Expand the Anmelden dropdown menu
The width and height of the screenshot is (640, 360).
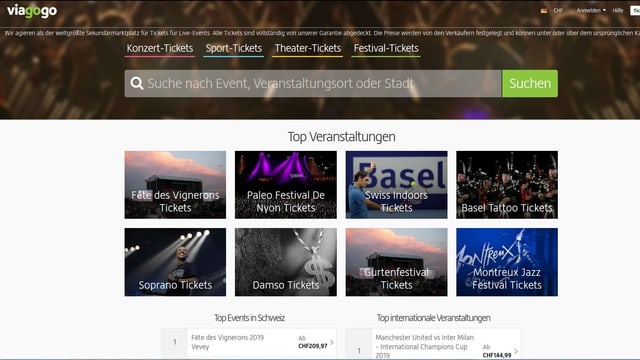591,11
